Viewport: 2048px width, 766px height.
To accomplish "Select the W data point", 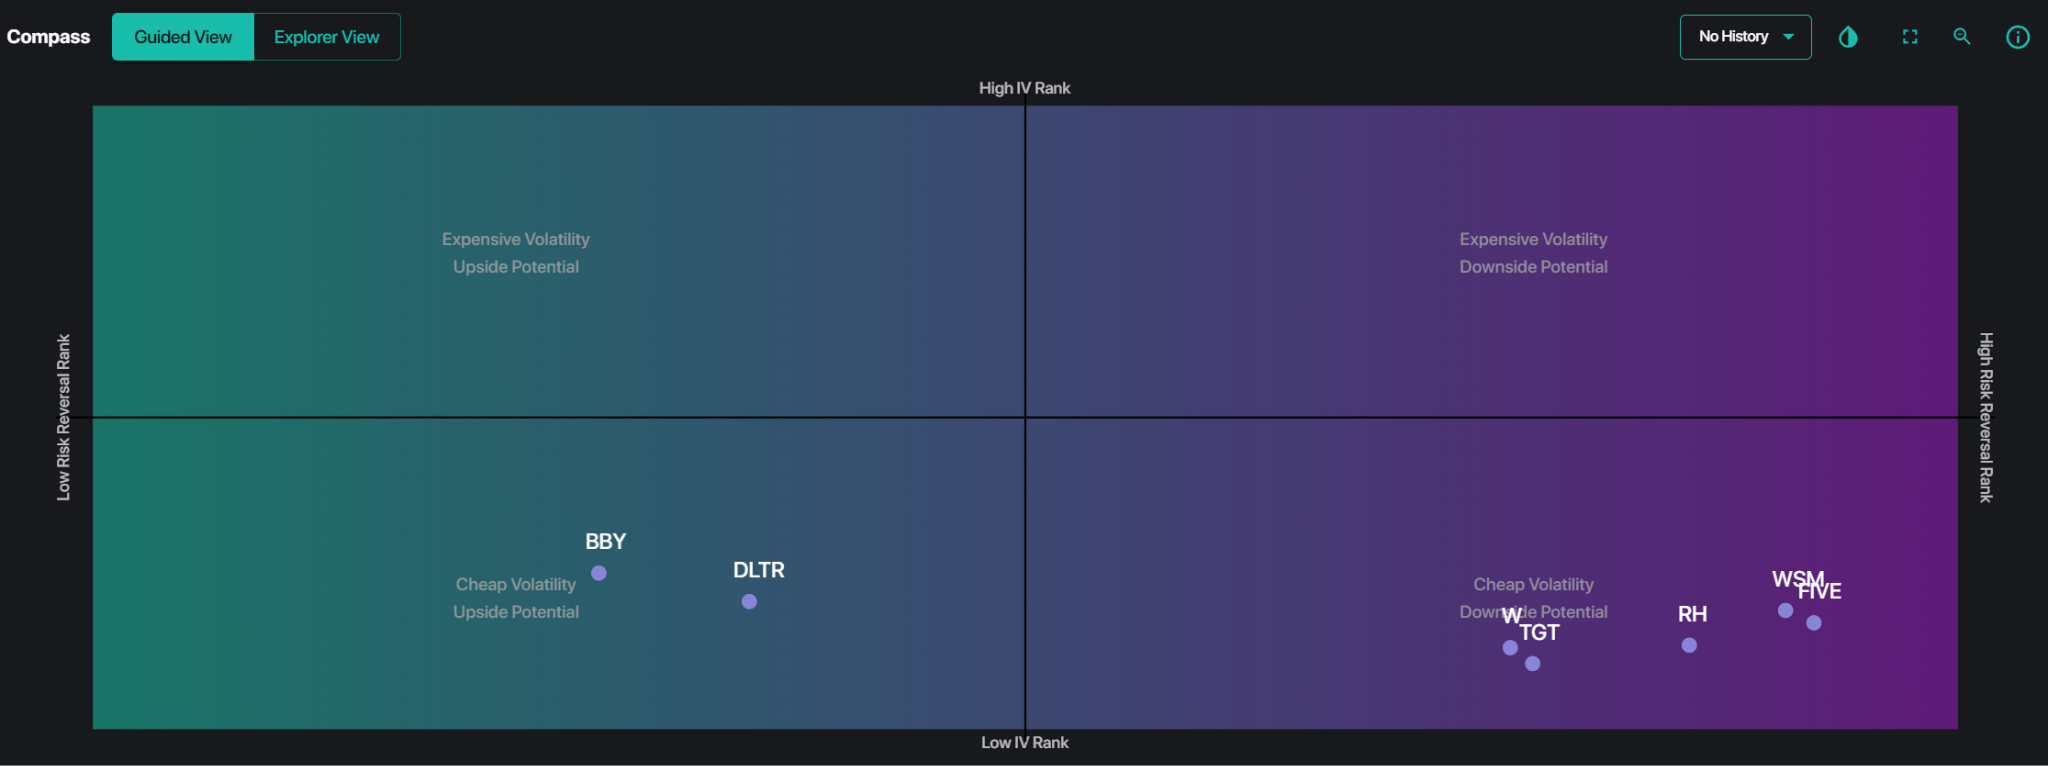I will (1510, 648).
